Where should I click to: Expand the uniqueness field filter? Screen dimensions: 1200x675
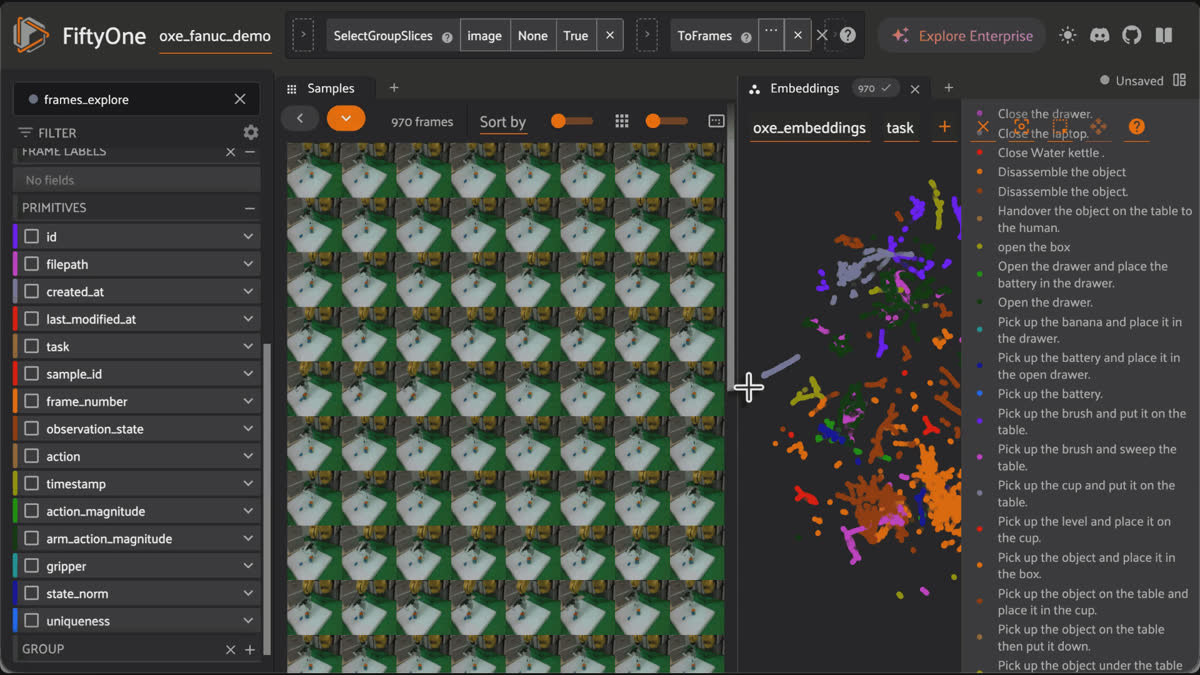pos(248,621)
